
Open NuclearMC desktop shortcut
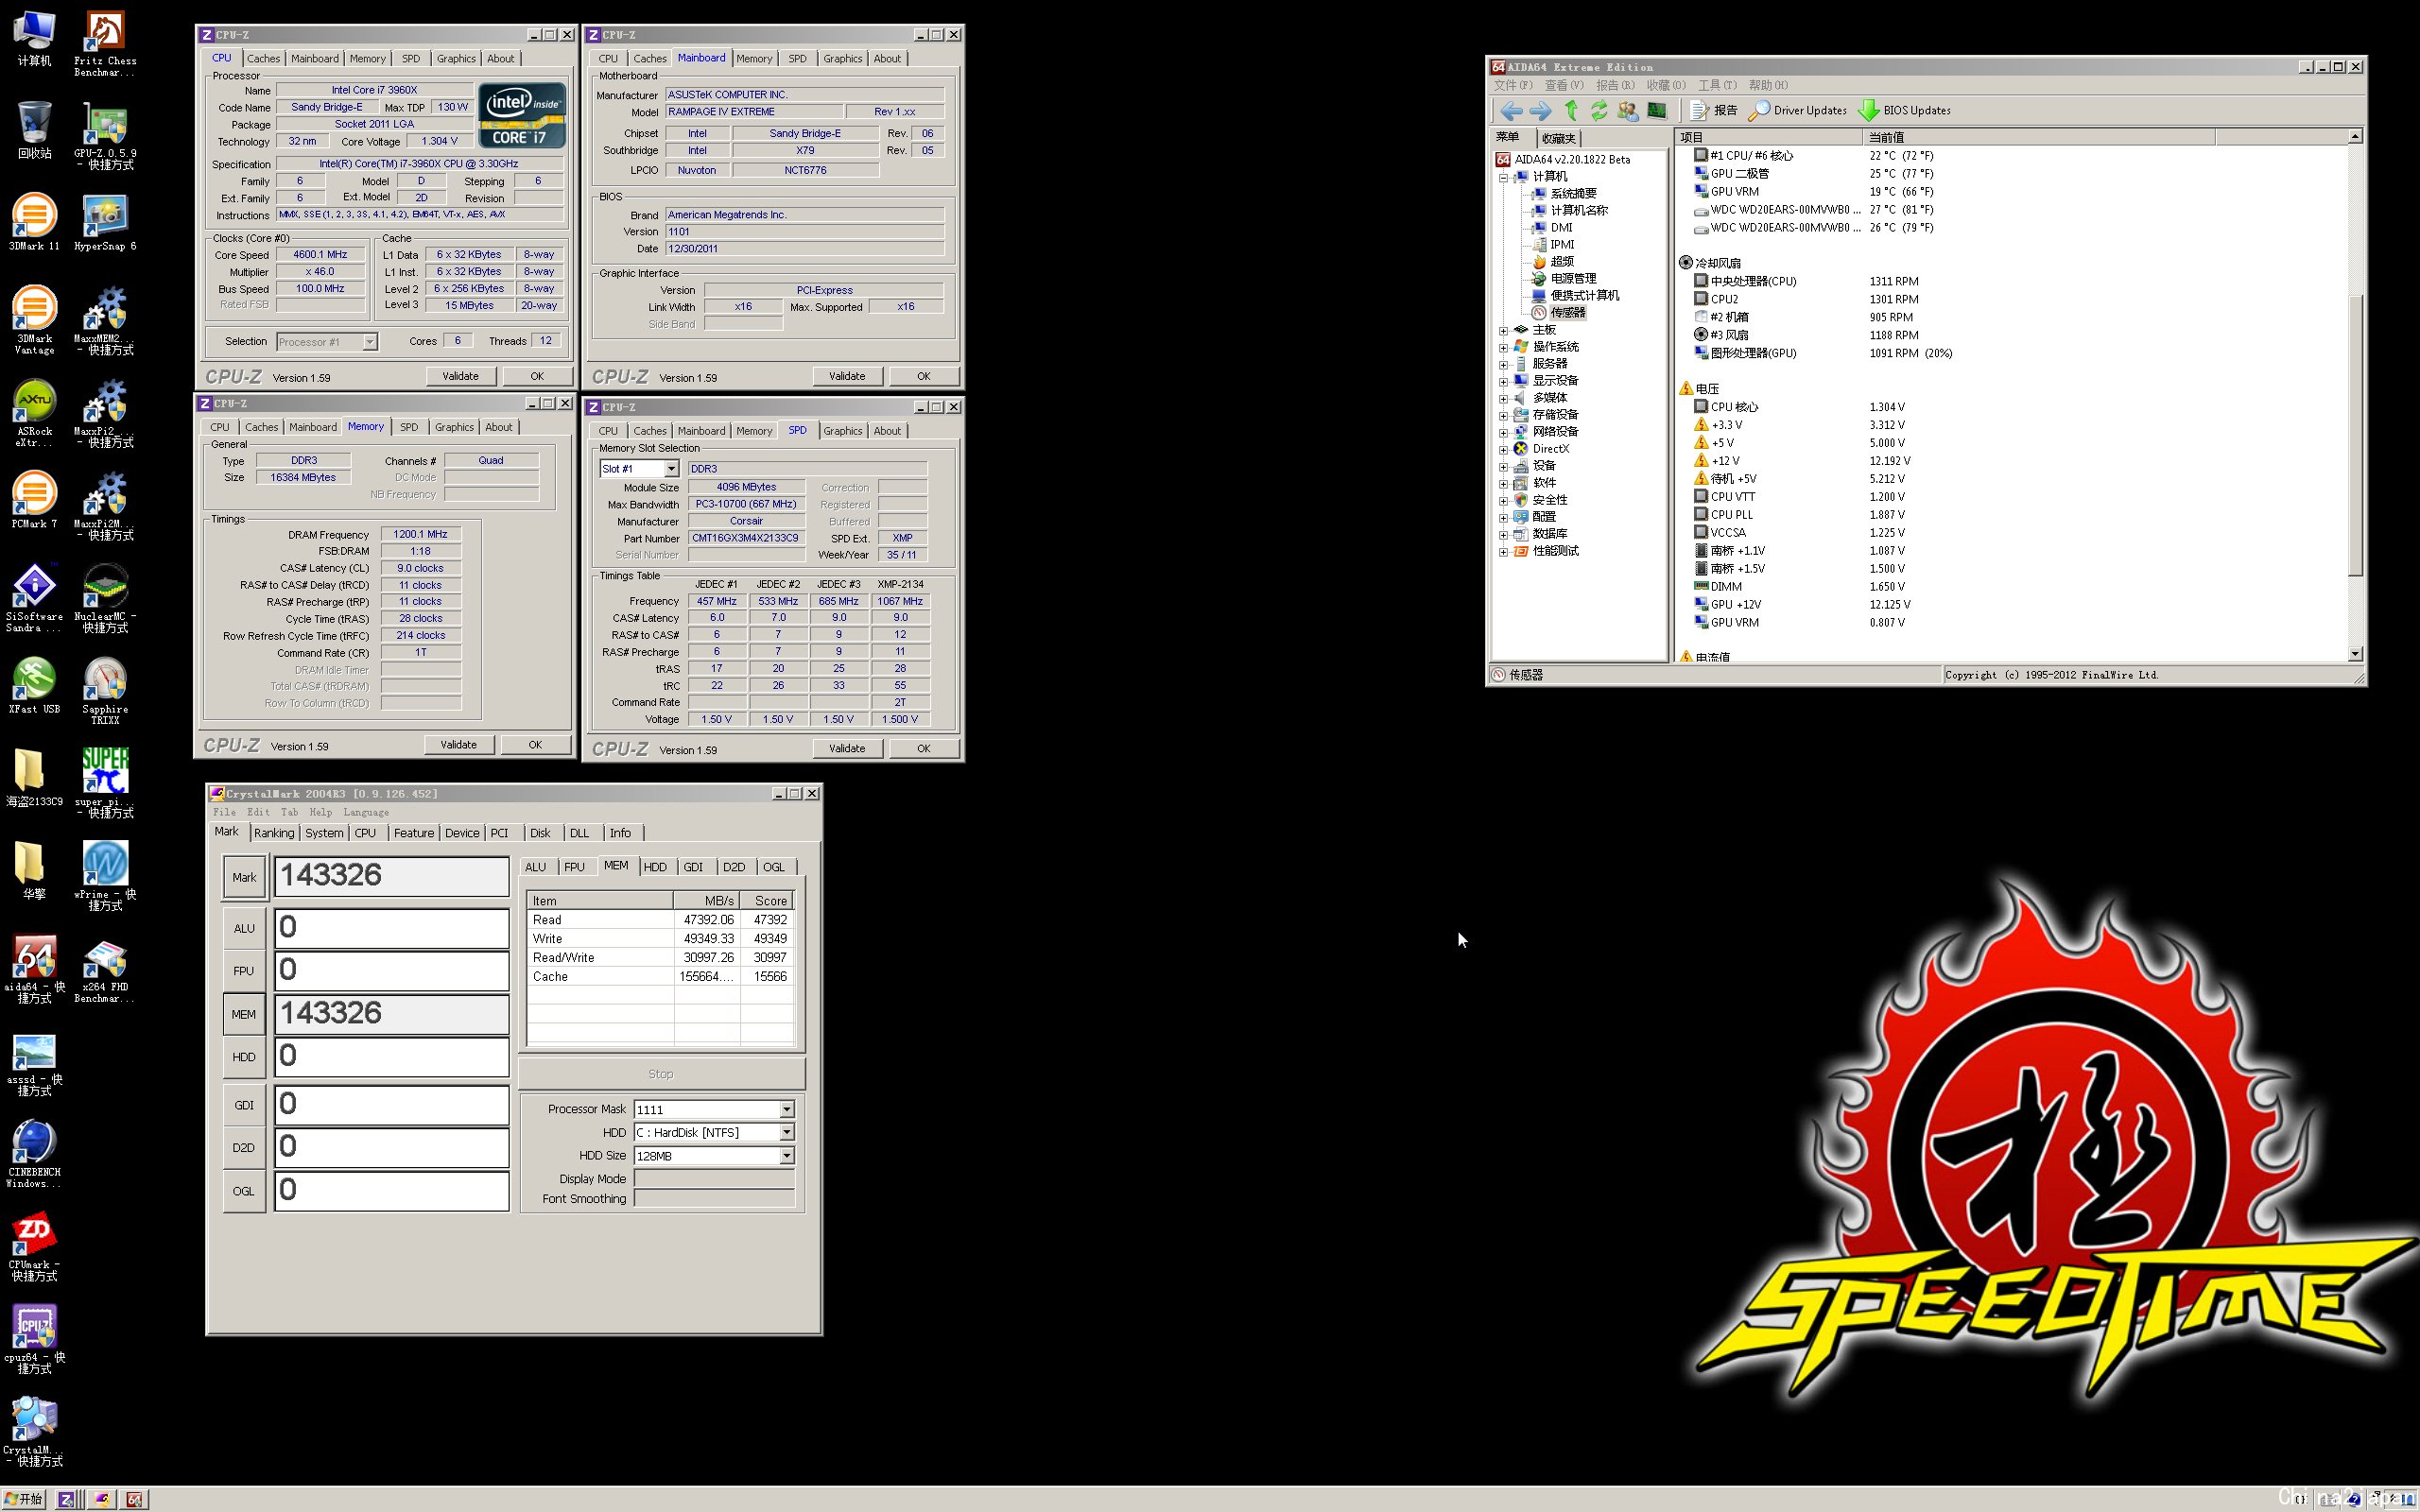pyautogui.click(x=105, y=598)
